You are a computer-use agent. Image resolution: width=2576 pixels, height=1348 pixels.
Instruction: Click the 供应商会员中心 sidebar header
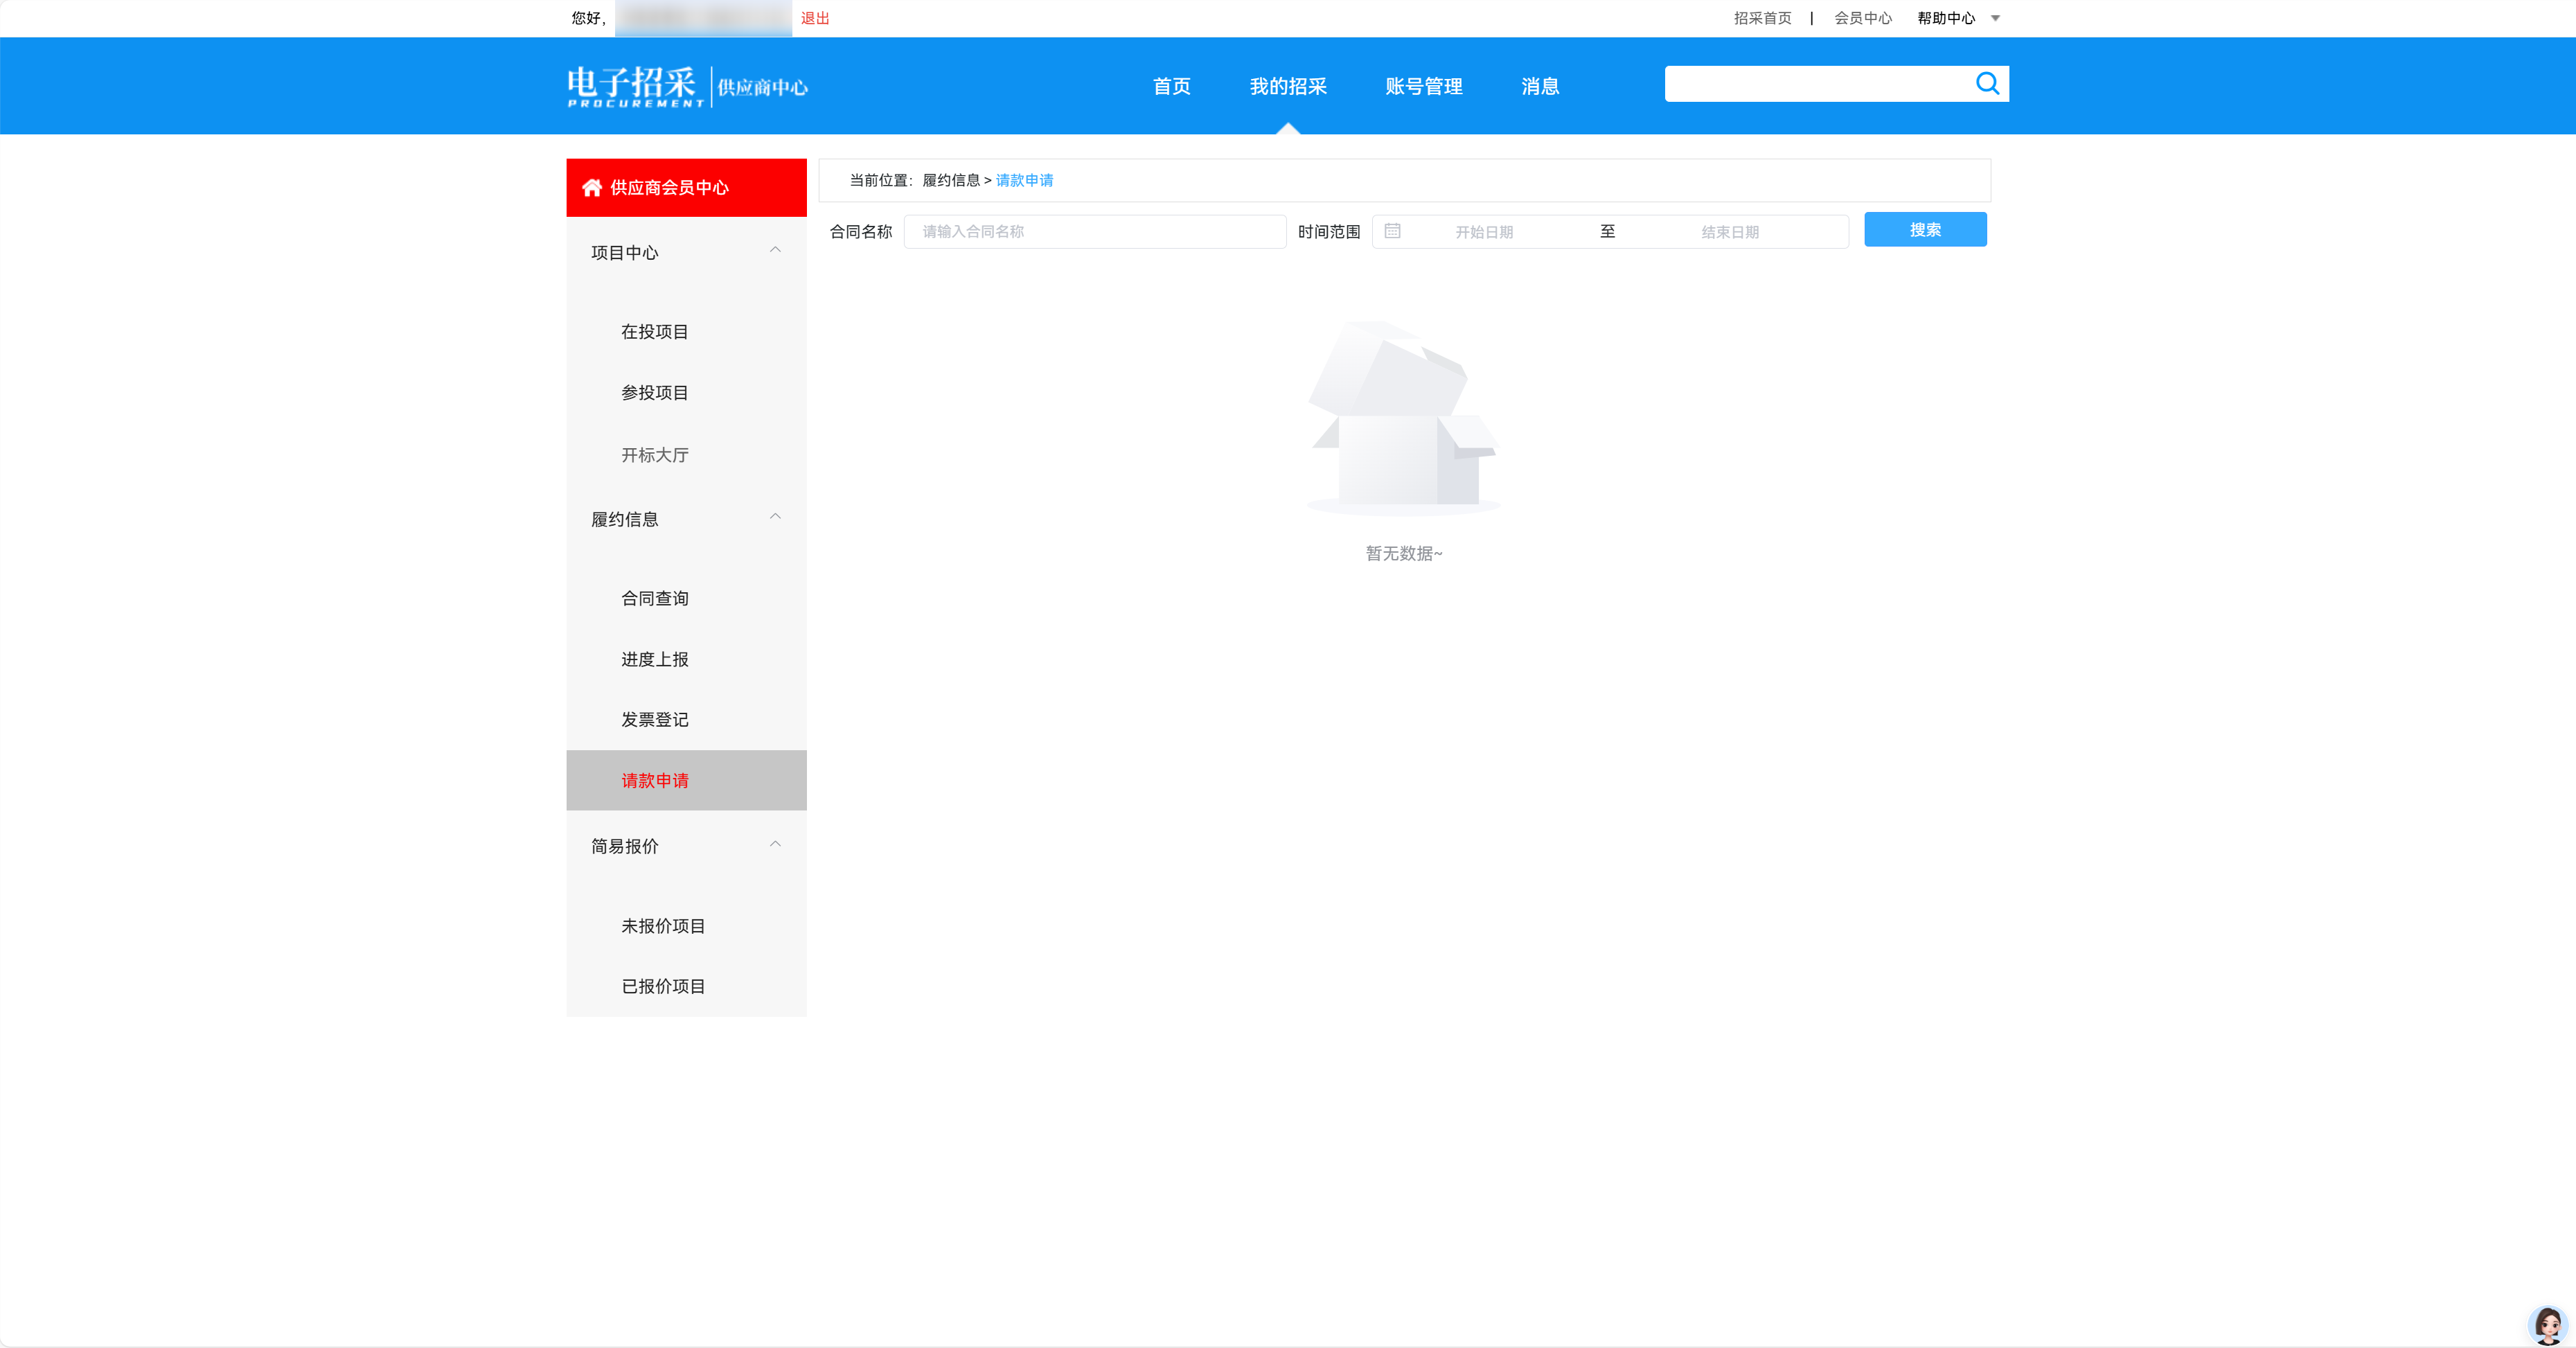686,188
